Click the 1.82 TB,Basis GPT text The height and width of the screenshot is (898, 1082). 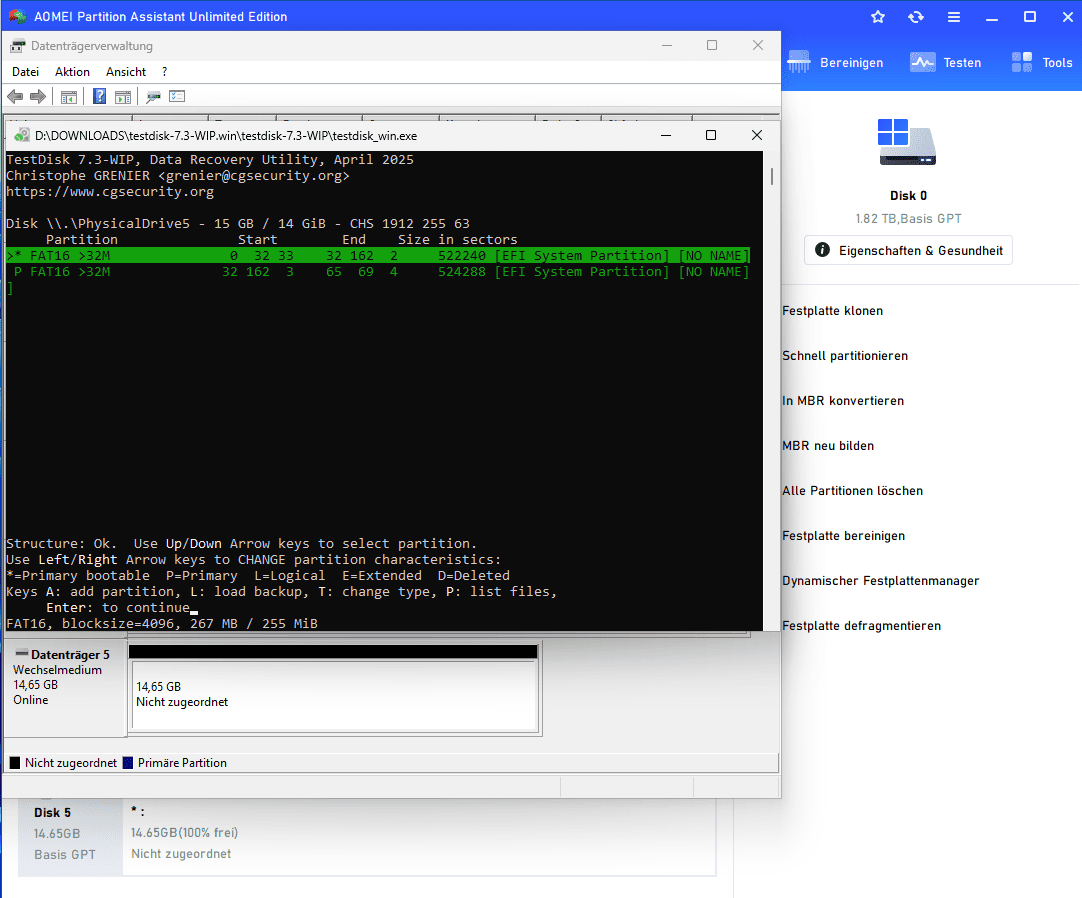[x=908, y=219]
